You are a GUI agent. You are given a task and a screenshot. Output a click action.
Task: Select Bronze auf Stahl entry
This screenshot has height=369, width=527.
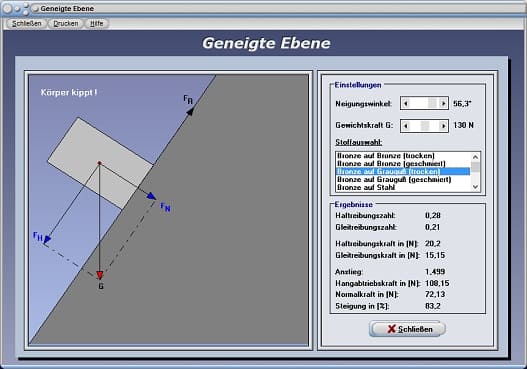366,188
